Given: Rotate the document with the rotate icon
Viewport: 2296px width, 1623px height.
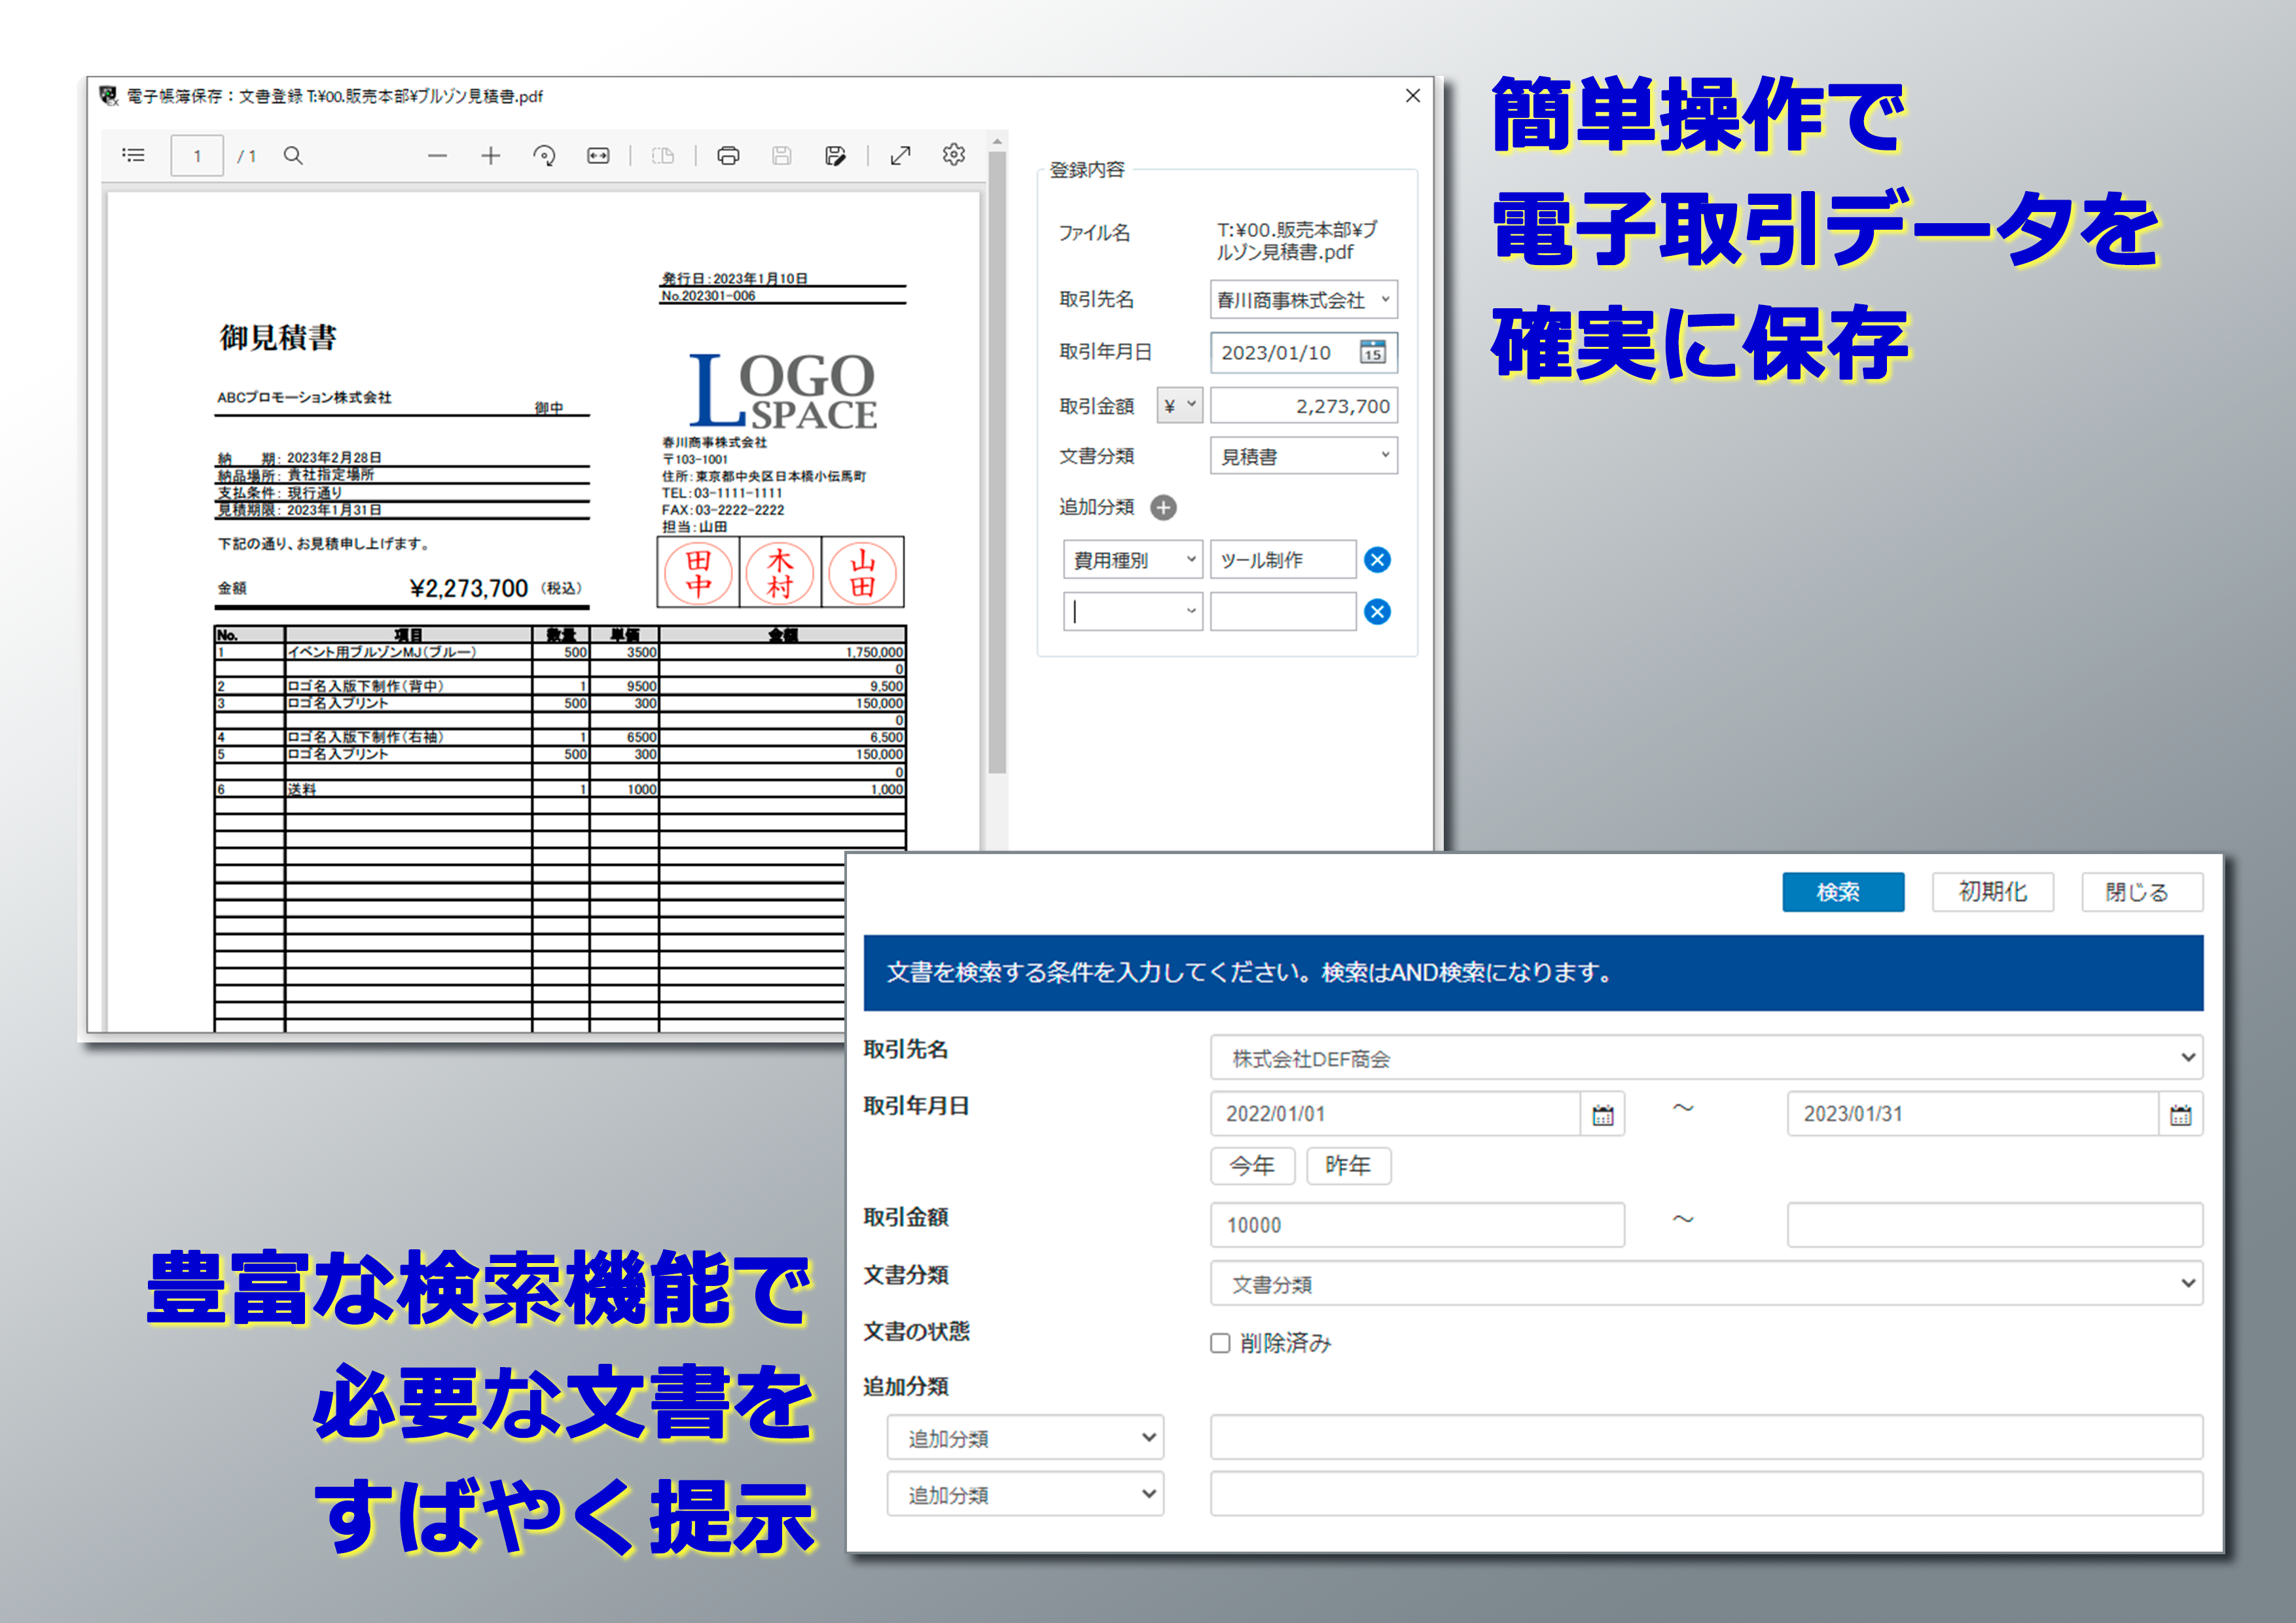Looking at the screenshot, I should [545, 155].
